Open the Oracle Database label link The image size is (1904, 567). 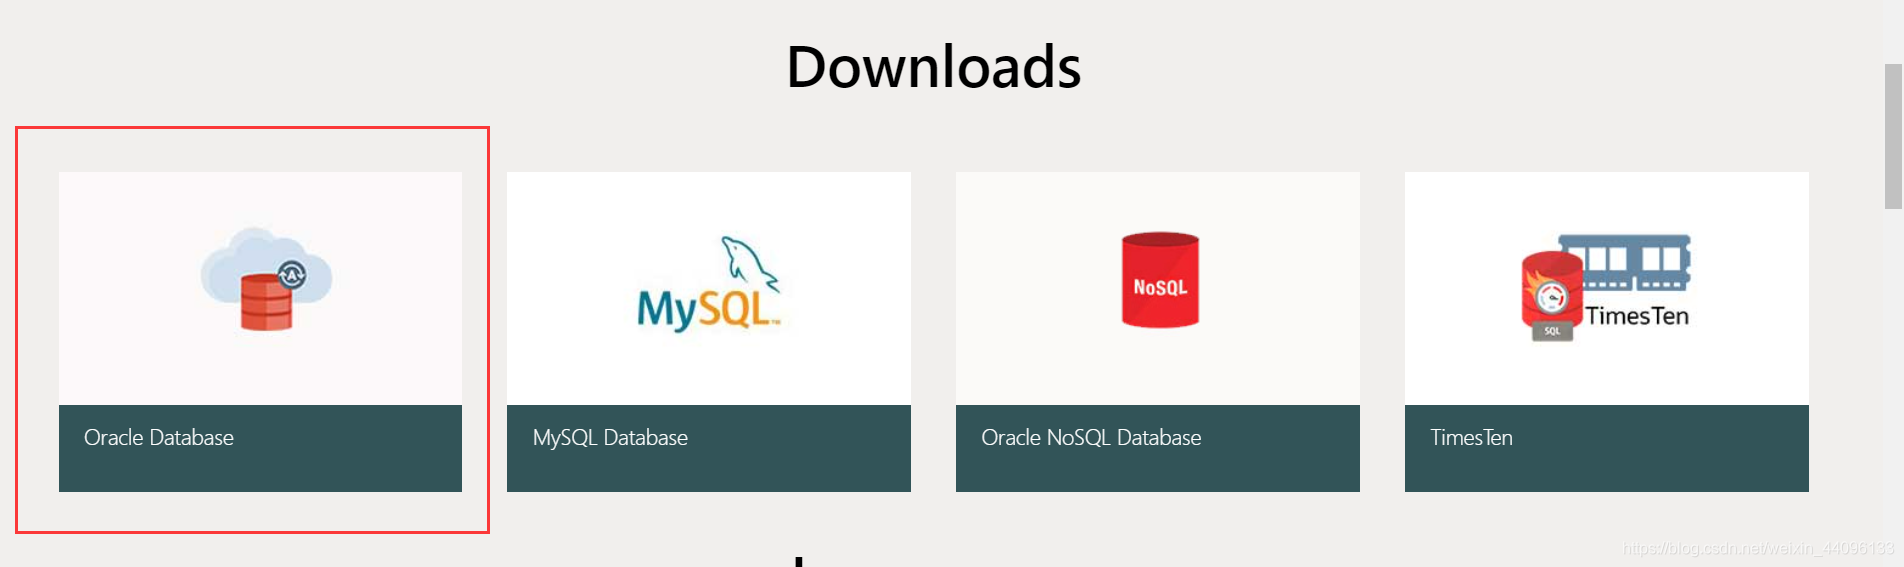[159, 438]
